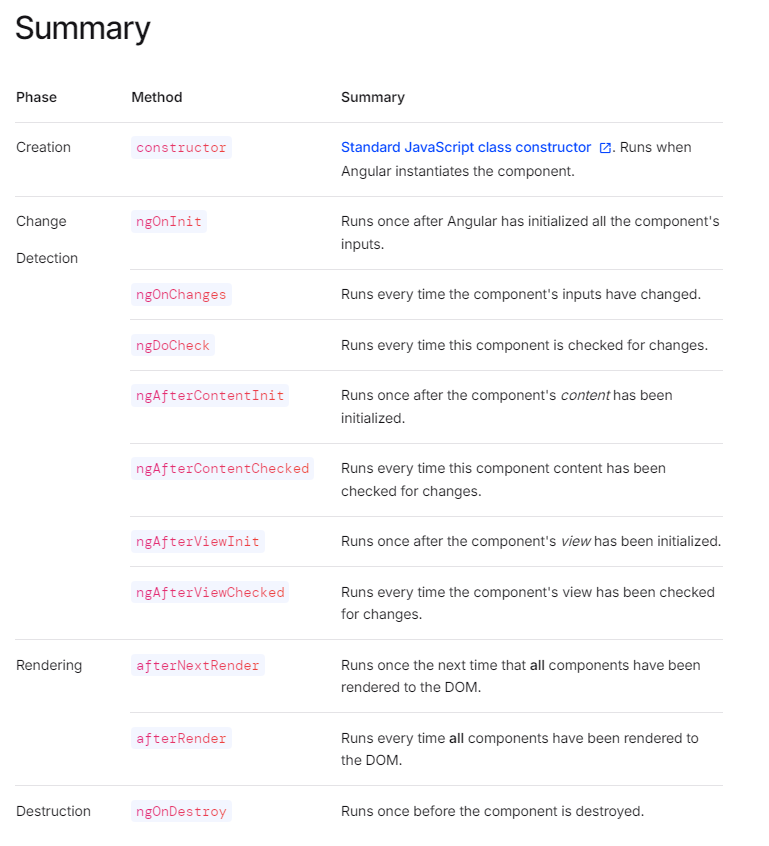The width and height of the screenshot is (769, 846).
Task: Click the ngAfterViewInit method label
Action: (x=198, y=541)
